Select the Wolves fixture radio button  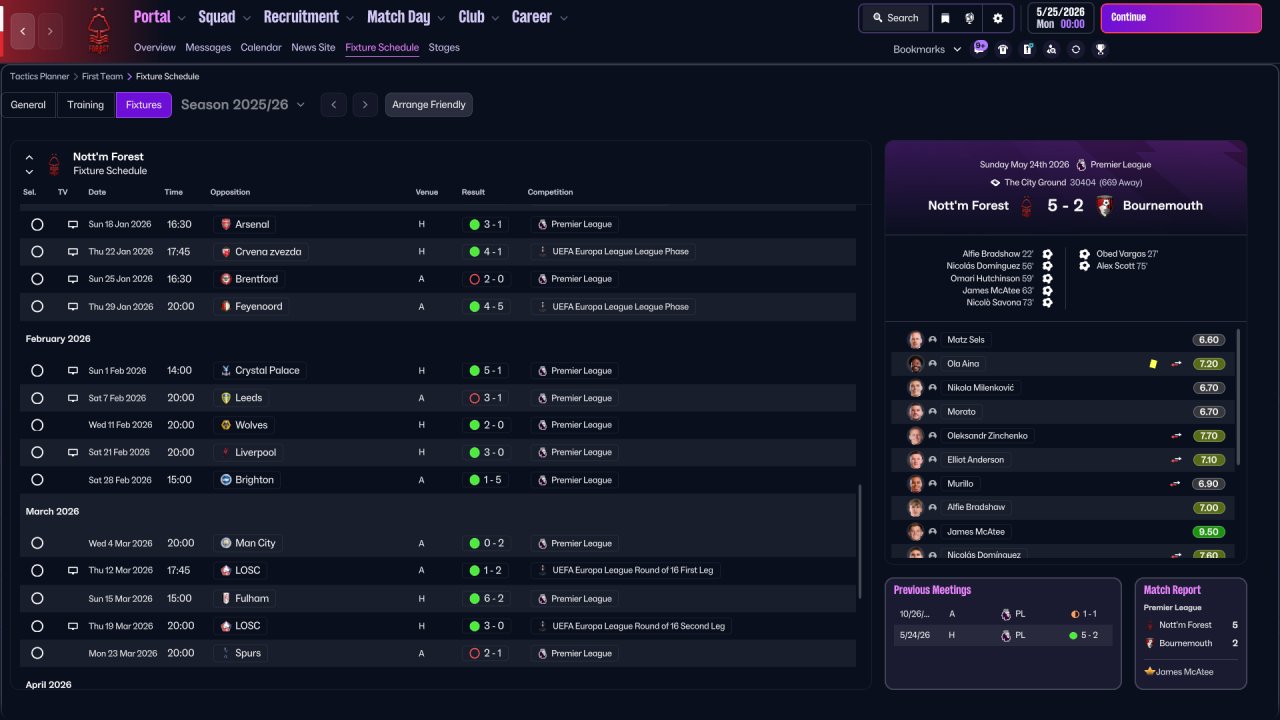click(37, 425)
